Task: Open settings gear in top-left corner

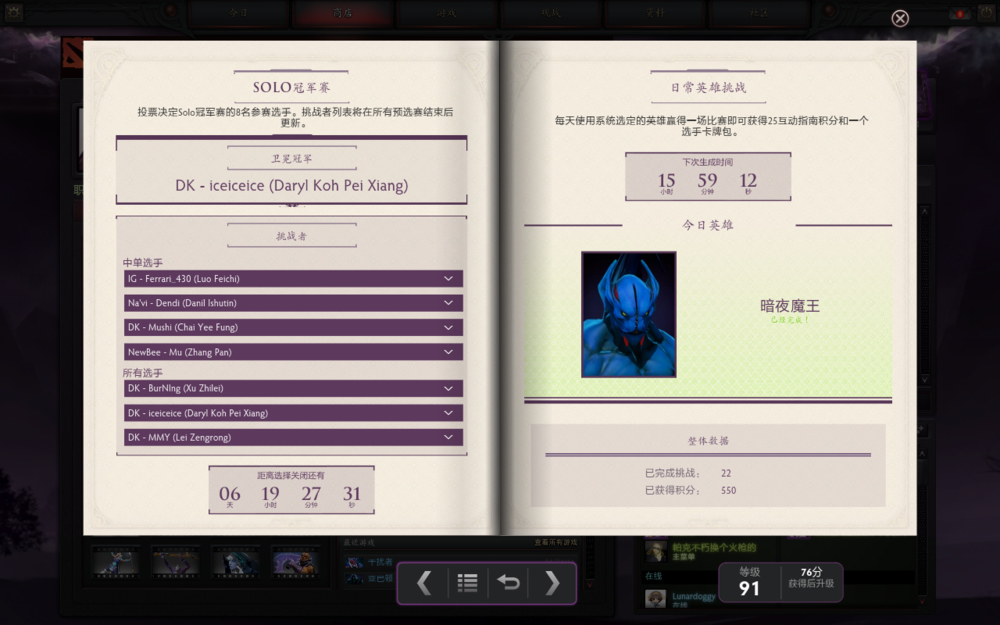Action: pos(13,13)
